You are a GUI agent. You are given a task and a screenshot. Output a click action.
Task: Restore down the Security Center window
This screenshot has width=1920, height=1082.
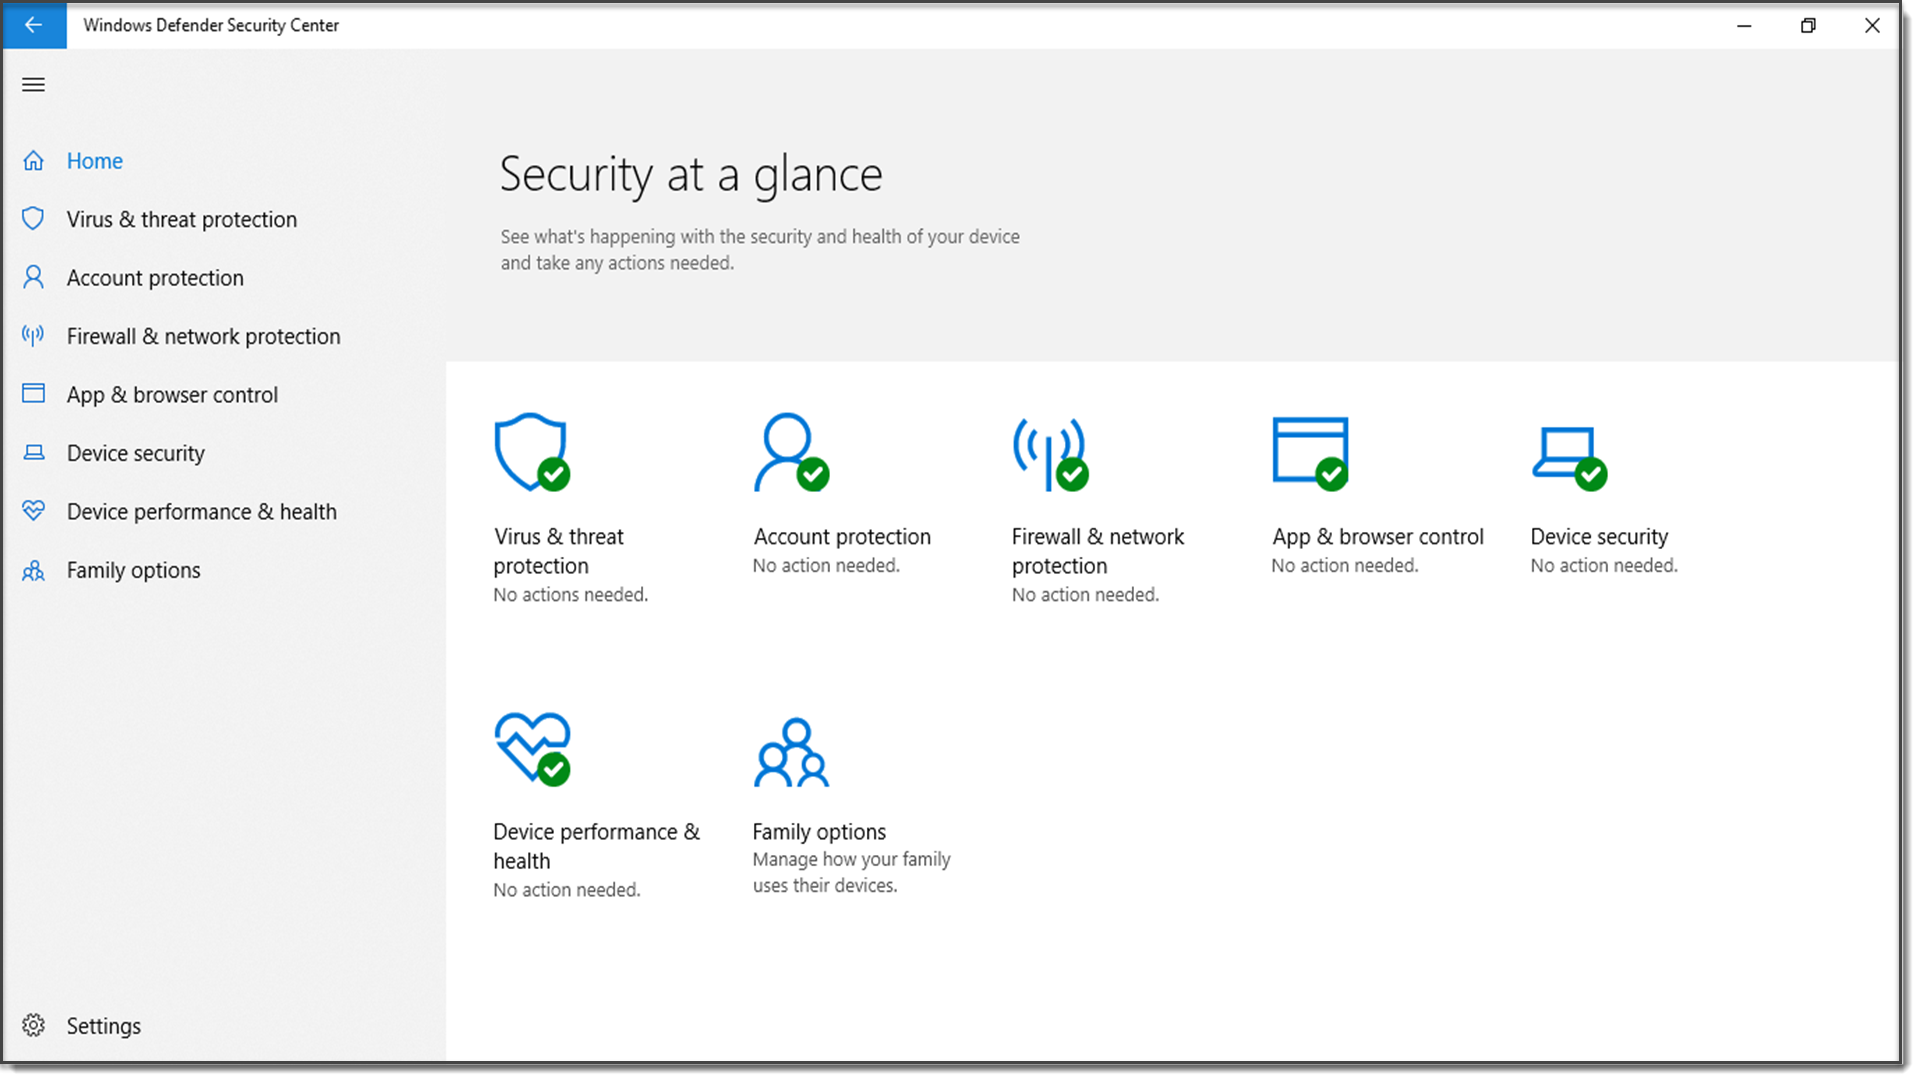(1808, 25)
